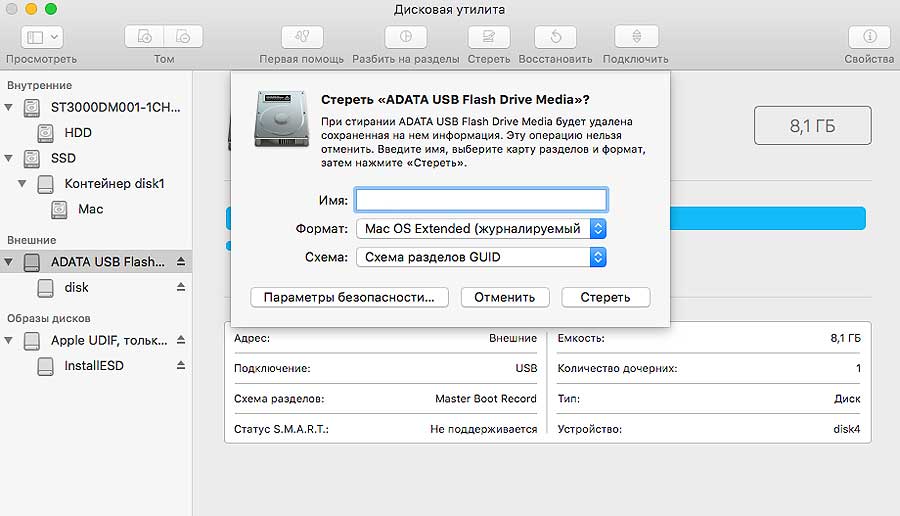This screenshot has width=900, height=516.
Task: Select the Mac volume icon
Action: [59, 209]
